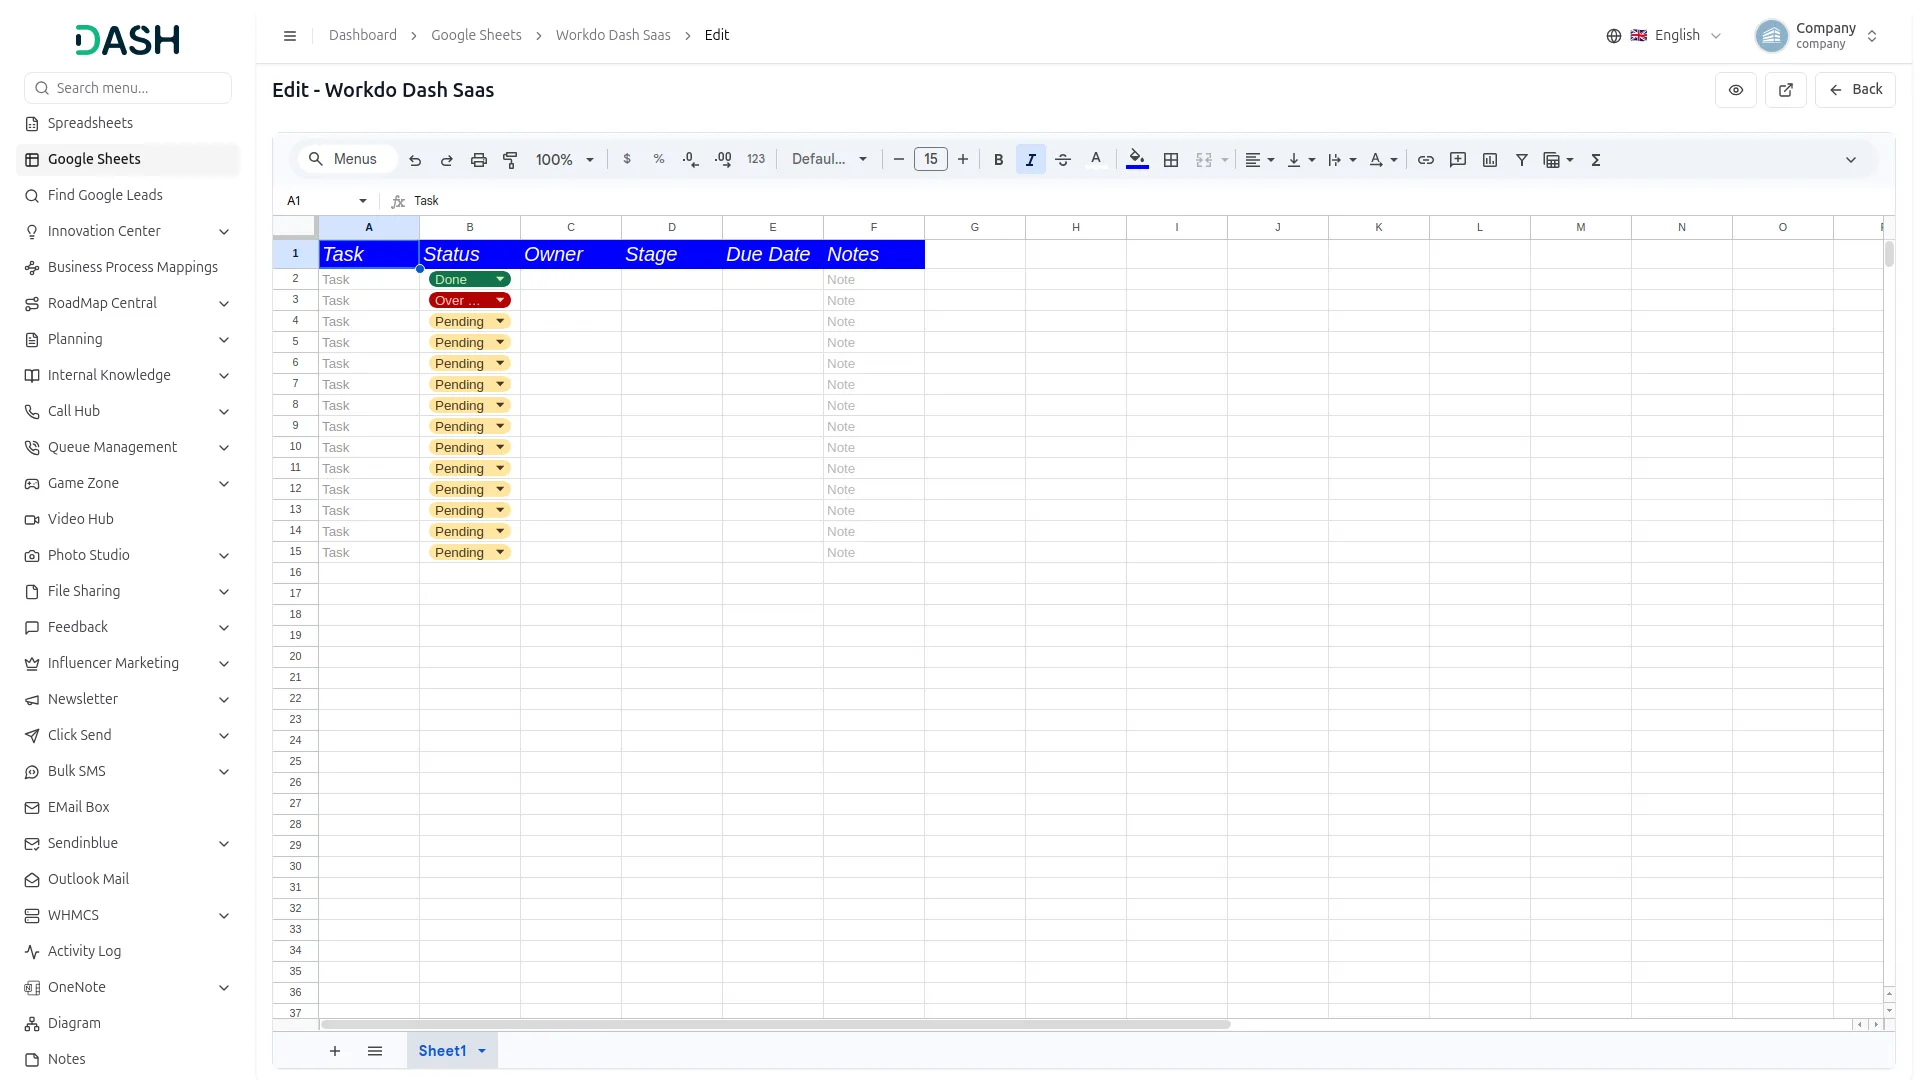Add a comment using the comment icon
This screenshot has width=1920, height=1080.
[x=1458, y=160]
